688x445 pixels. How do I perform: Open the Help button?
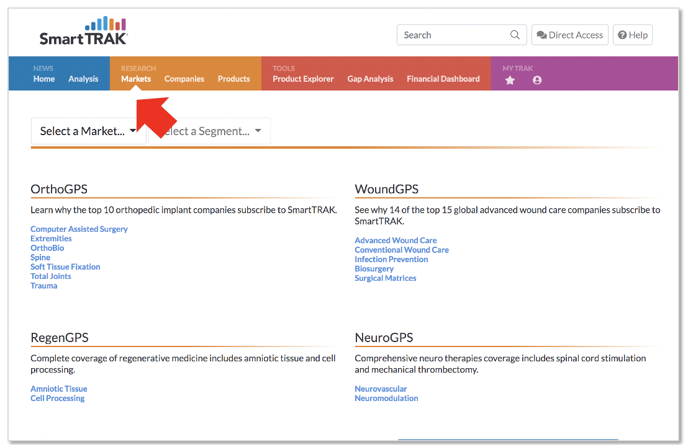[632, 35]
